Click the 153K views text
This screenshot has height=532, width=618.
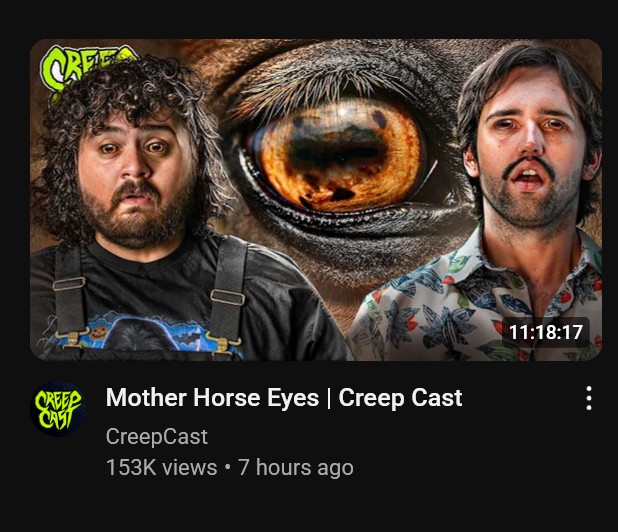(x=162, y=467)
